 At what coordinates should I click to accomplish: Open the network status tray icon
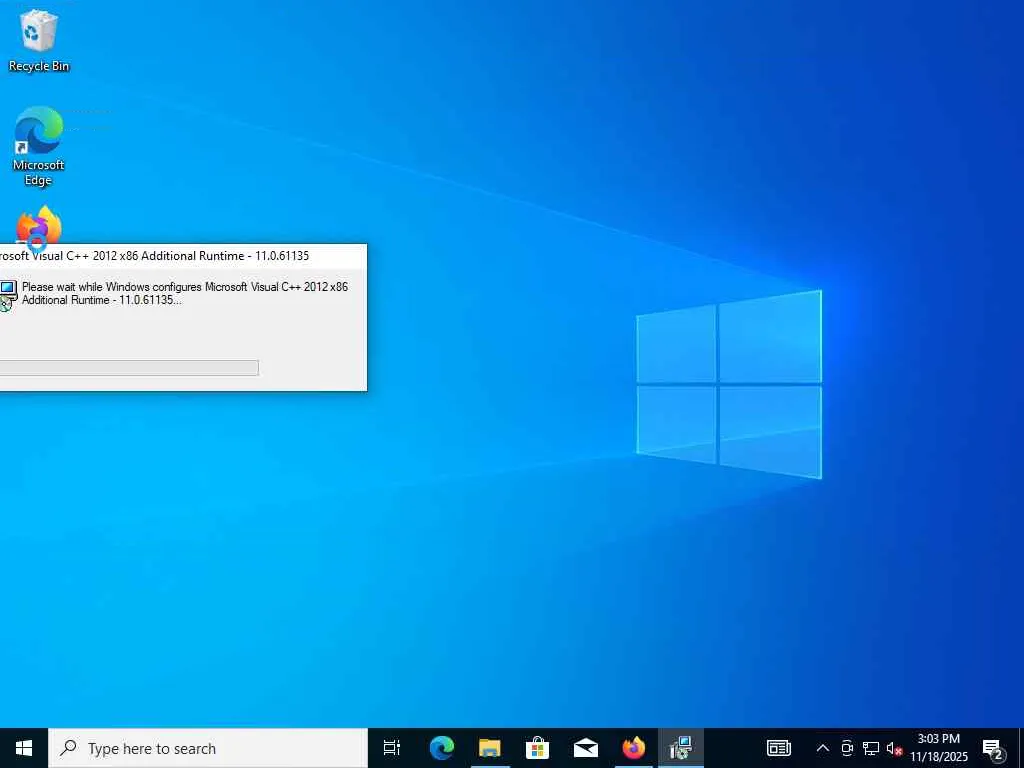[871, 748]
